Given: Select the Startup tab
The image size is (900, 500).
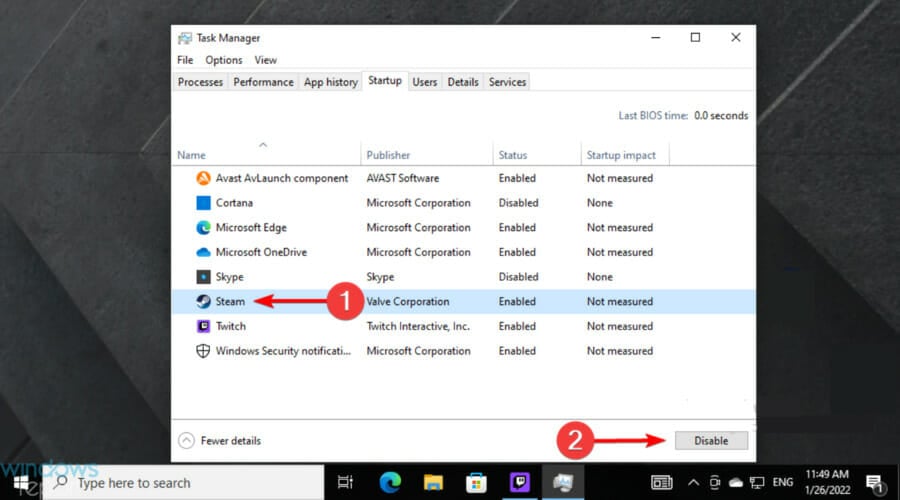Looking at the screenshot, I should coord(385,81).
